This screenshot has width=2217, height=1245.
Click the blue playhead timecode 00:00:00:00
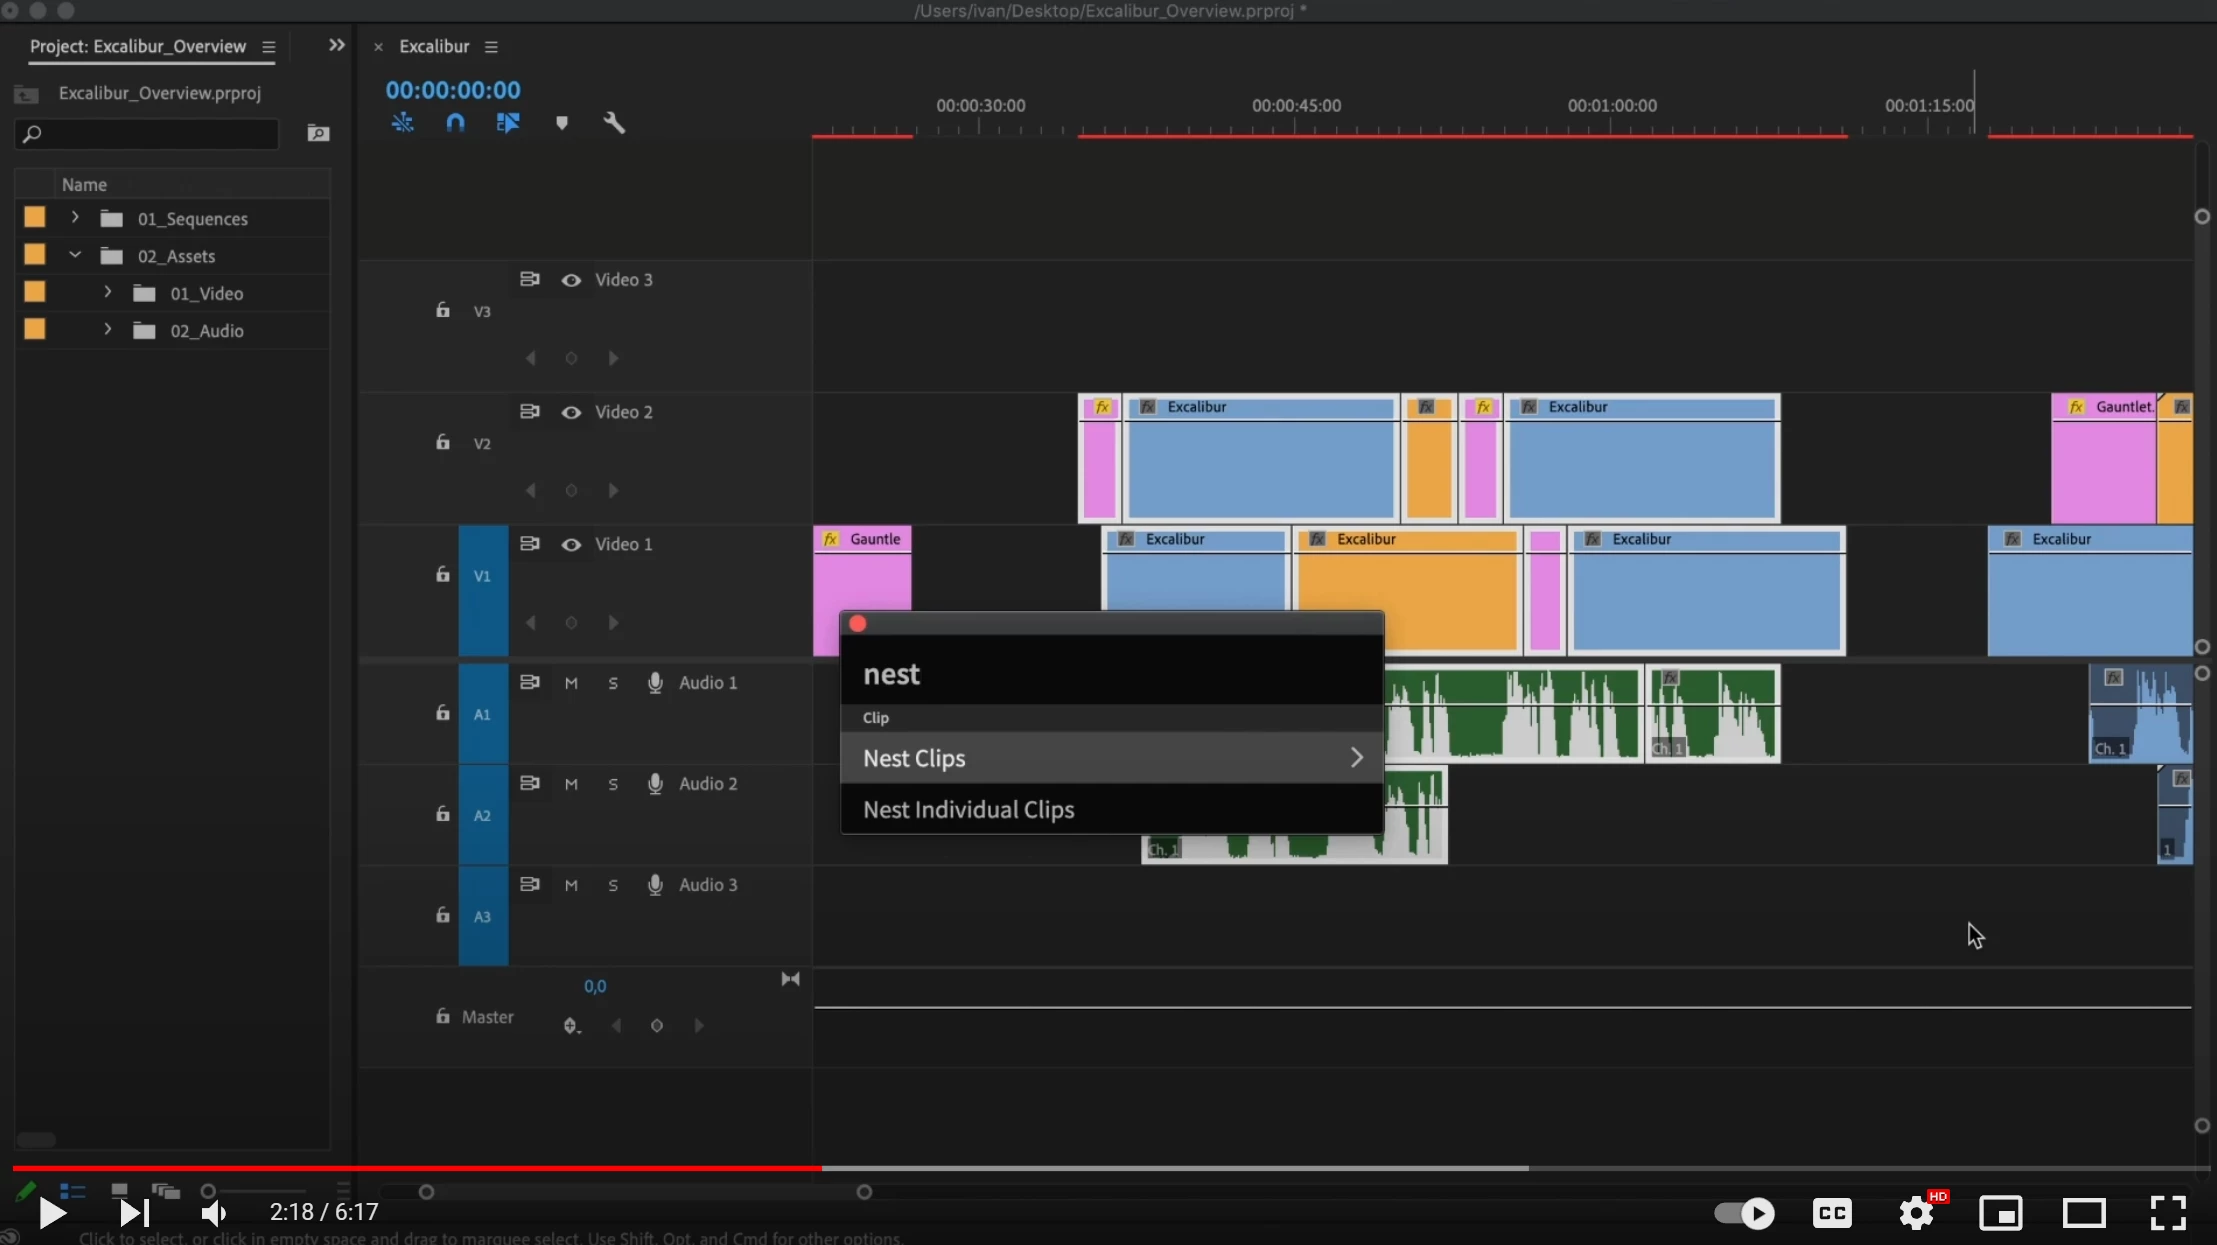tap(453, 90)
